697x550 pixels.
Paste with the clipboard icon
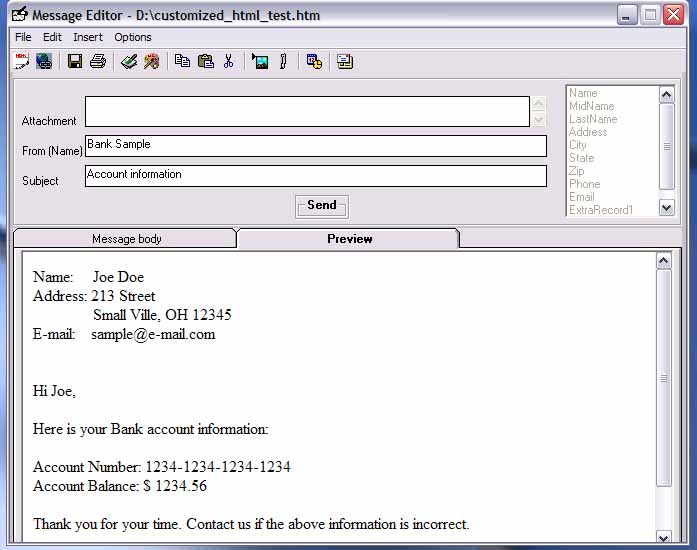click(205, 62)
